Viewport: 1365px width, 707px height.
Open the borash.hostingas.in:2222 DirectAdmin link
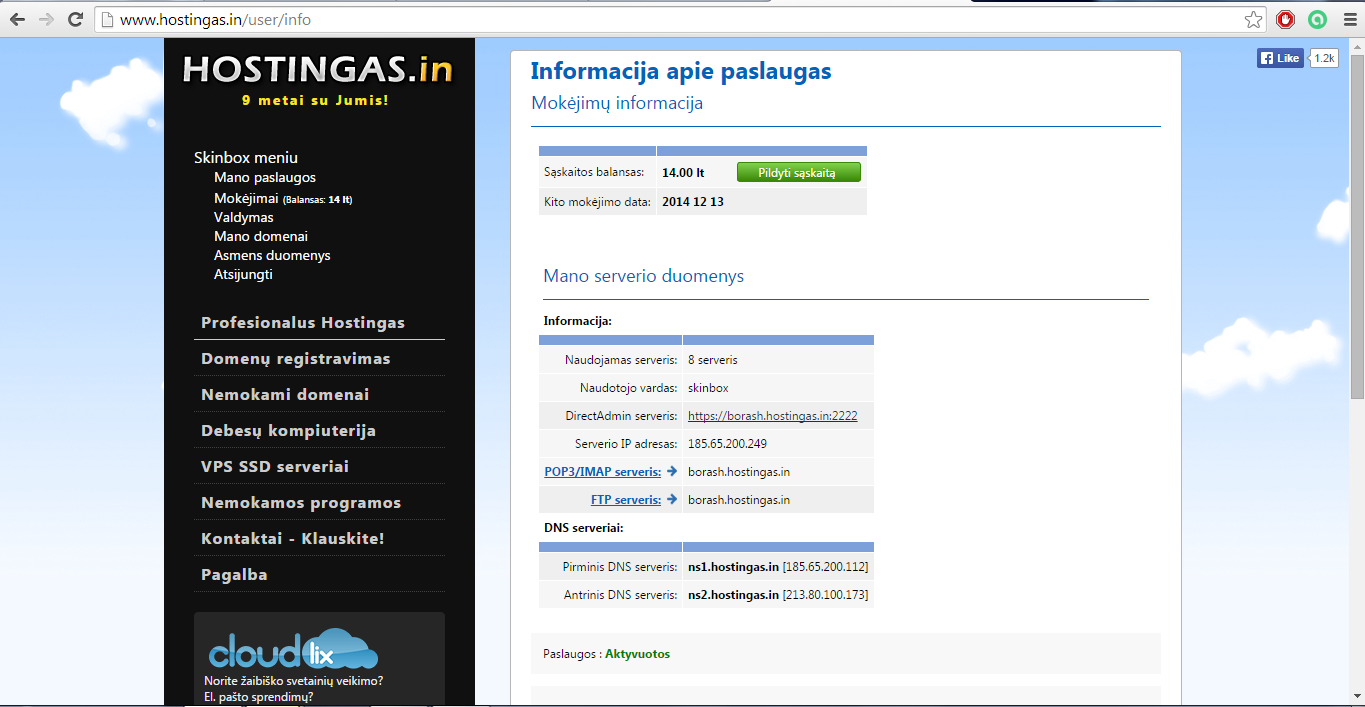[773, 415]
